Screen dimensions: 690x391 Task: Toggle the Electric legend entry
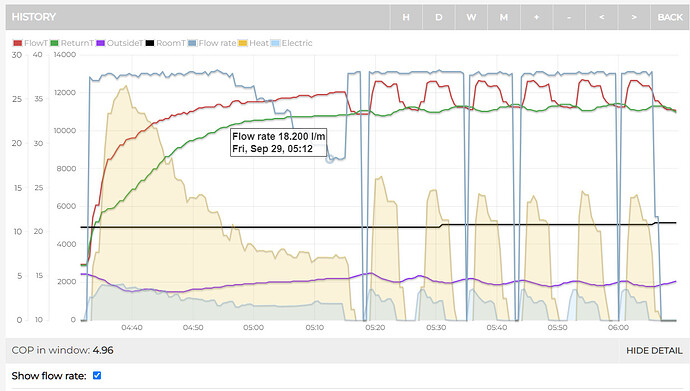292,43
